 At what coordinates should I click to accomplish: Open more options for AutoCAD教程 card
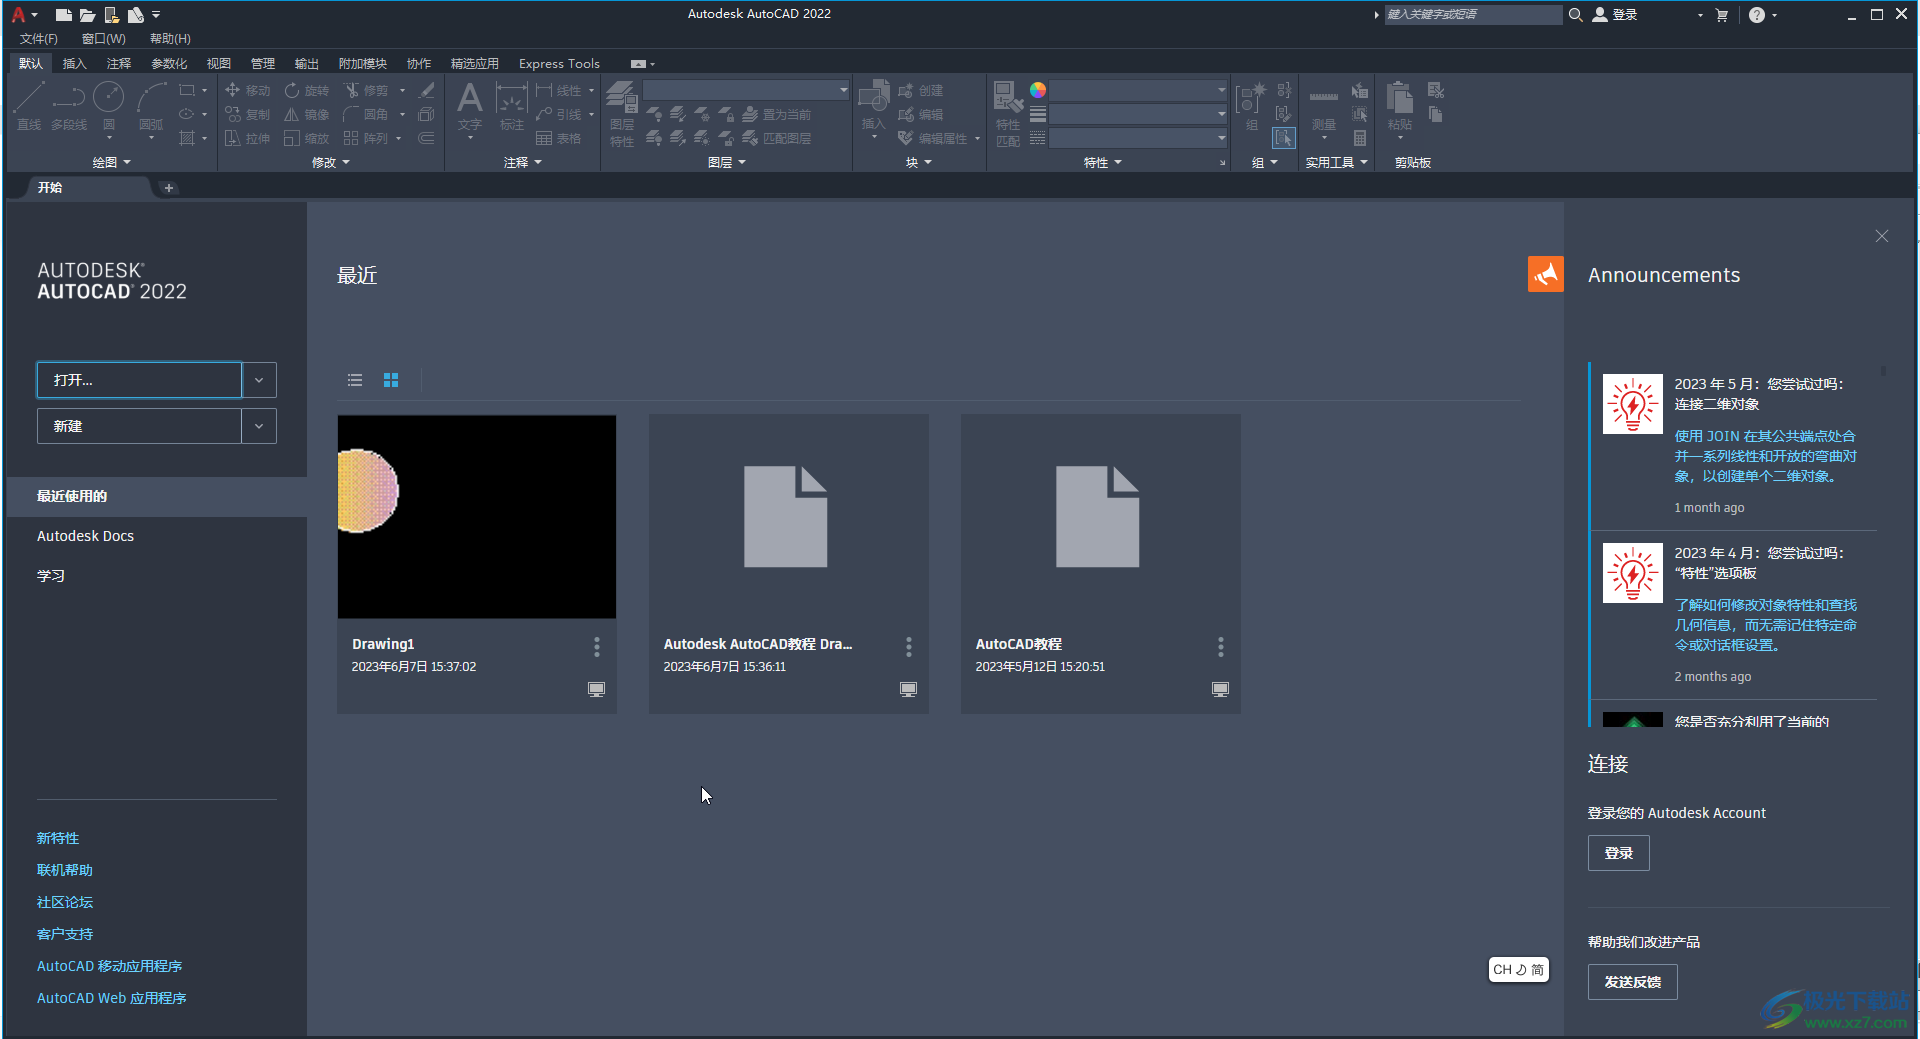point(1221,647)
